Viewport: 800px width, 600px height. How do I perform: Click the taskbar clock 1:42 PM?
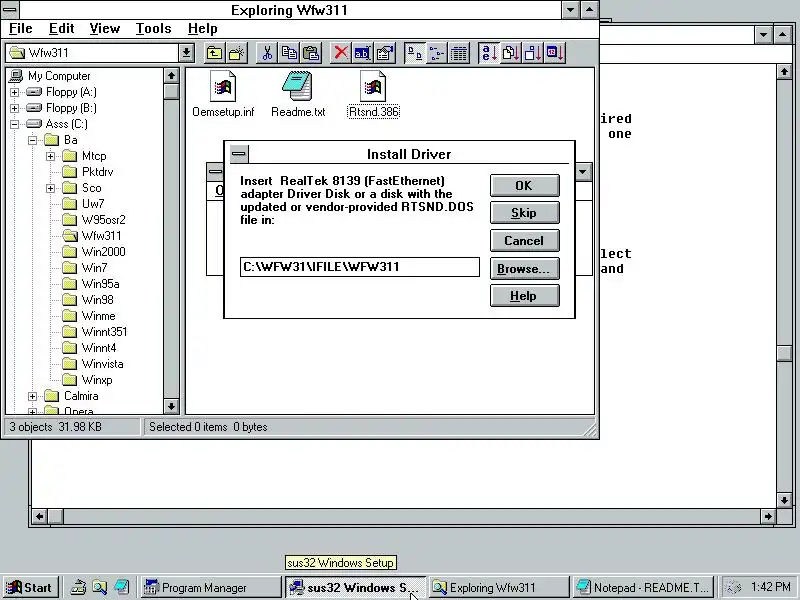770,587
